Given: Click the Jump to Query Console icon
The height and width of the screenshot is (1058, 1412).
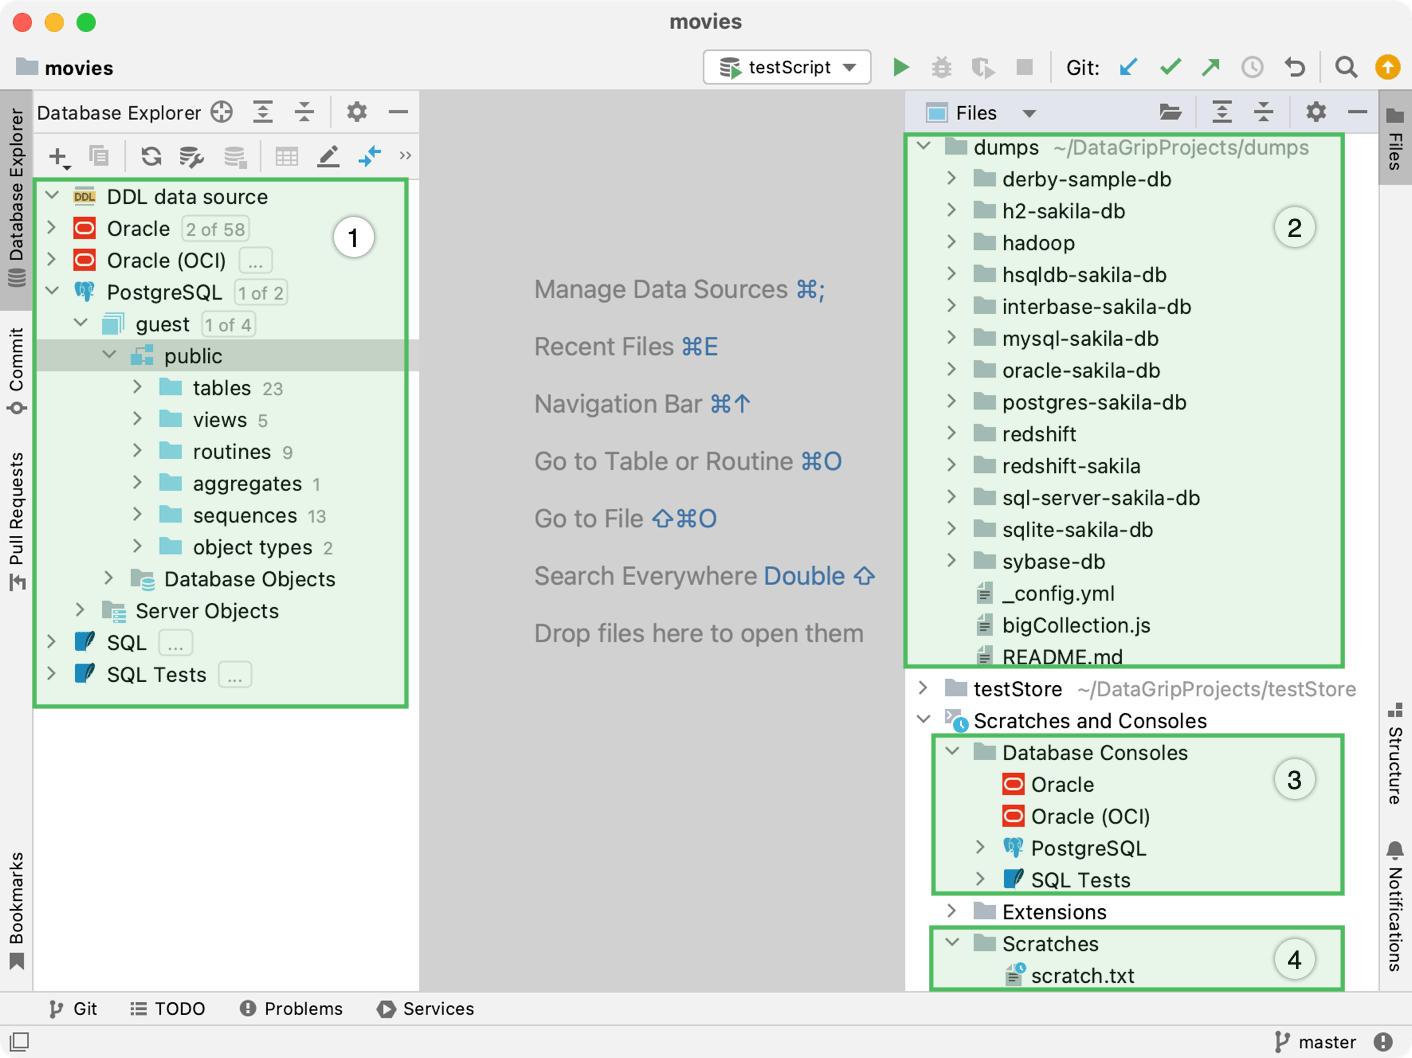Looking at the screenshot, I should [x=370, y=156].
